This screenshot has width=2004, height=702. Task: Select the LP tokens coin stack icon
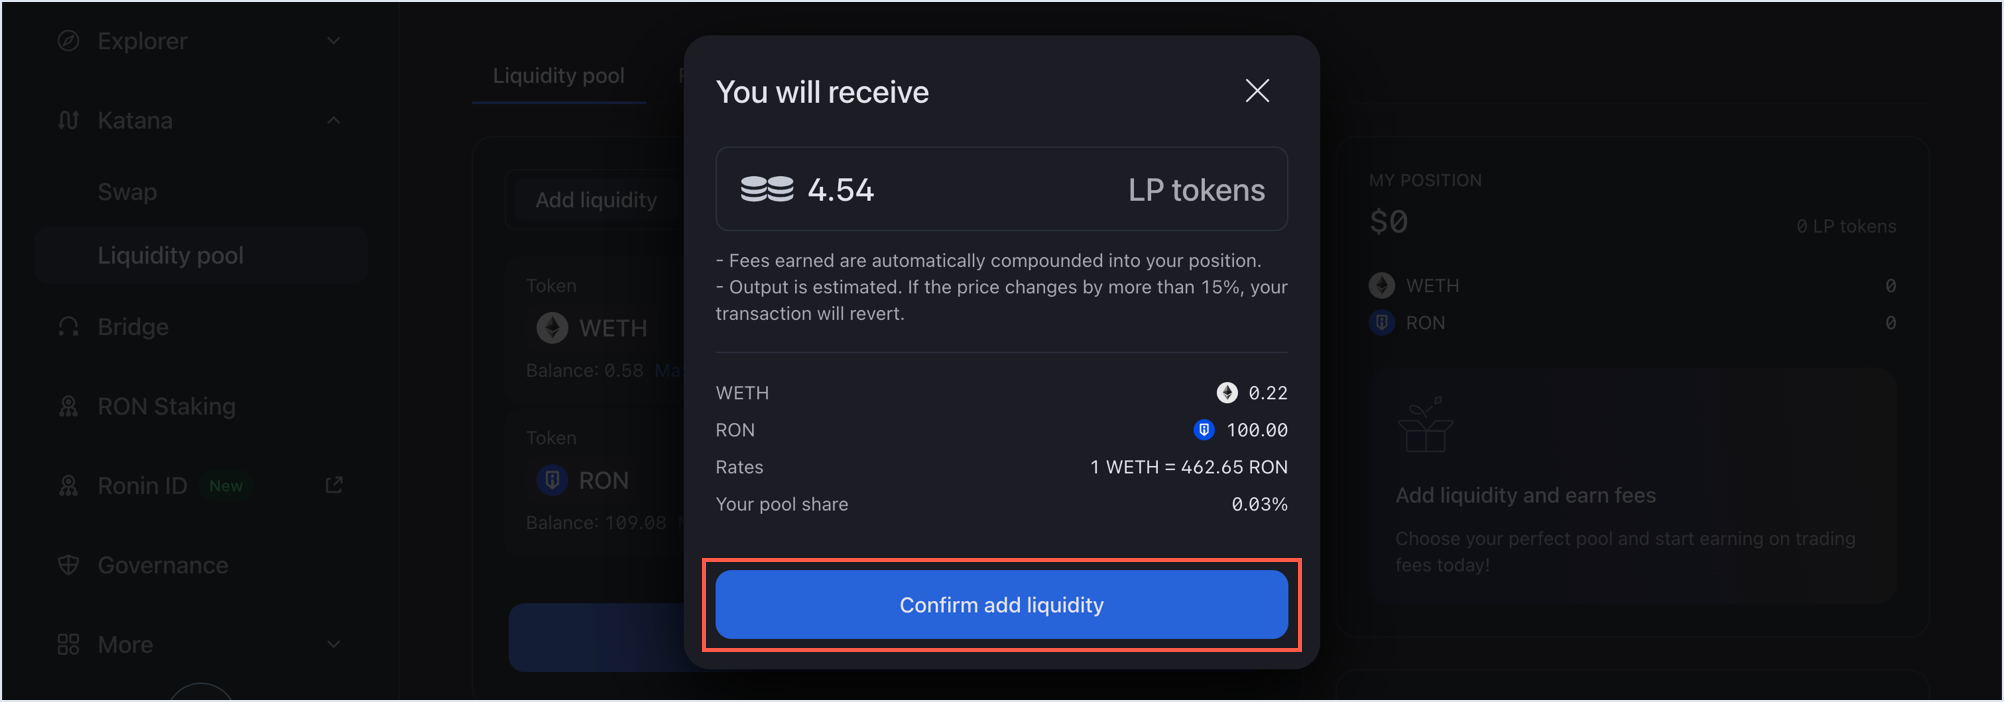766,188
